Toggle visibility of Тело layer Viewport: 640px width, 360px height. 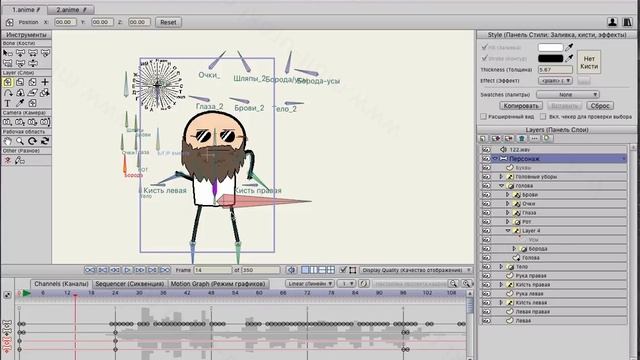[486, 267]
